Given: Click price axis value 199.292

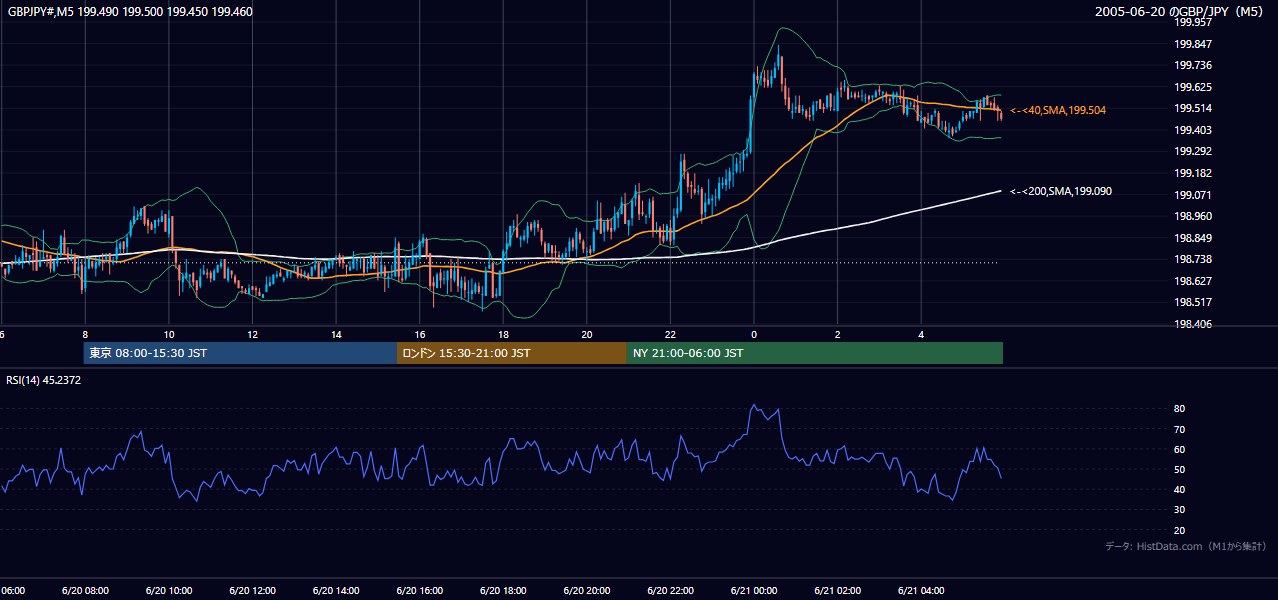Looking at the screenshot, I should pyautogui.click(x=1193, y=152).
